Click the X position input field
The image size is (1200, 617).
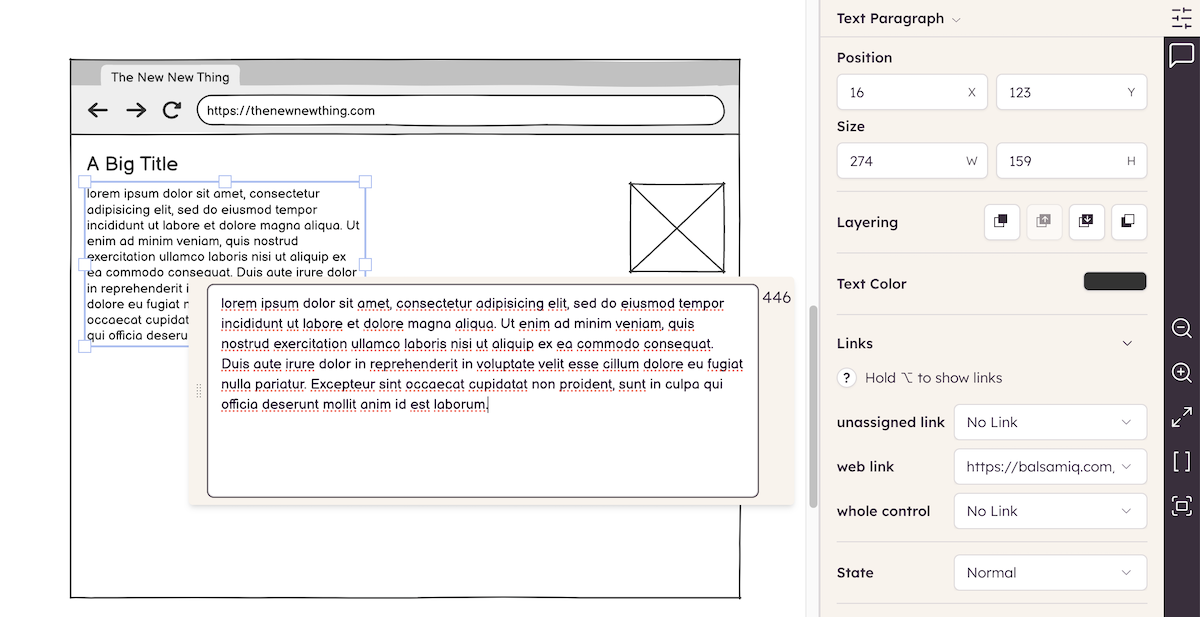tap(912, 91)
